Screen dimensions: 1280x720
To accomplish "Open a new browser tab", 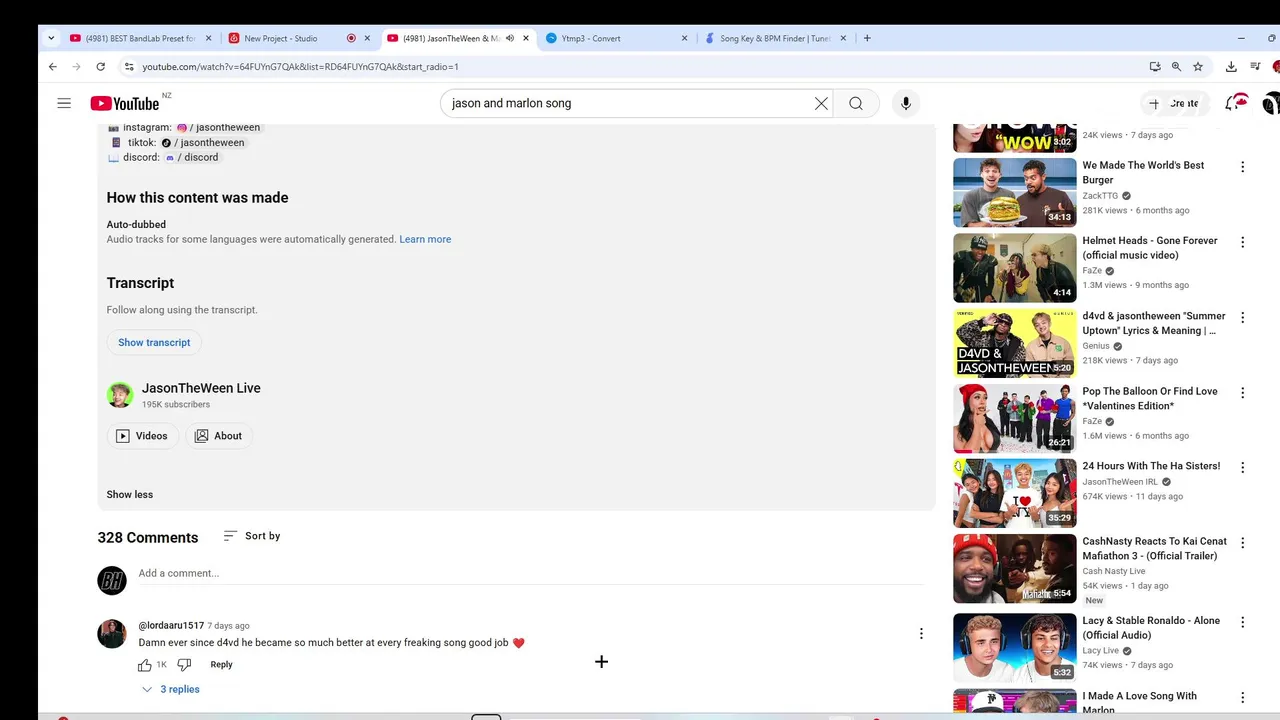I will (x=867, y=38).
